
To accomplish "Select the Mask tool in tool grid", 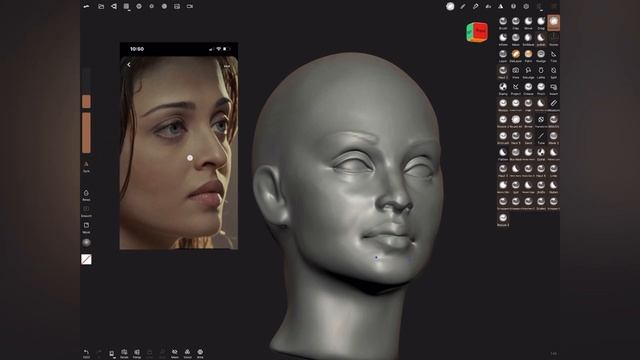I will coord(516,39).
